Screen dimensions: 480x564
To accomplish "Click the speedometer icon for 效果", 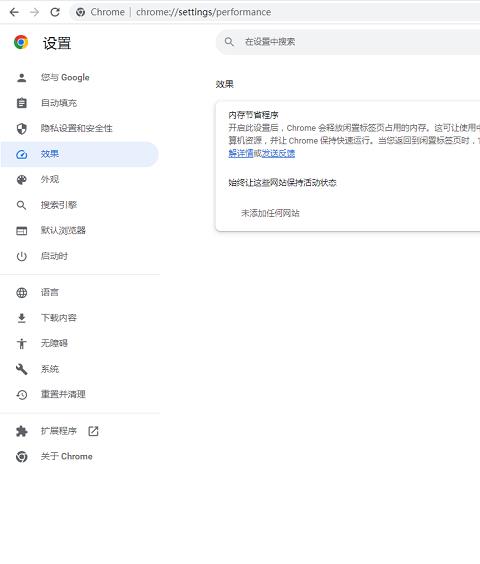I will coord(22,154).
